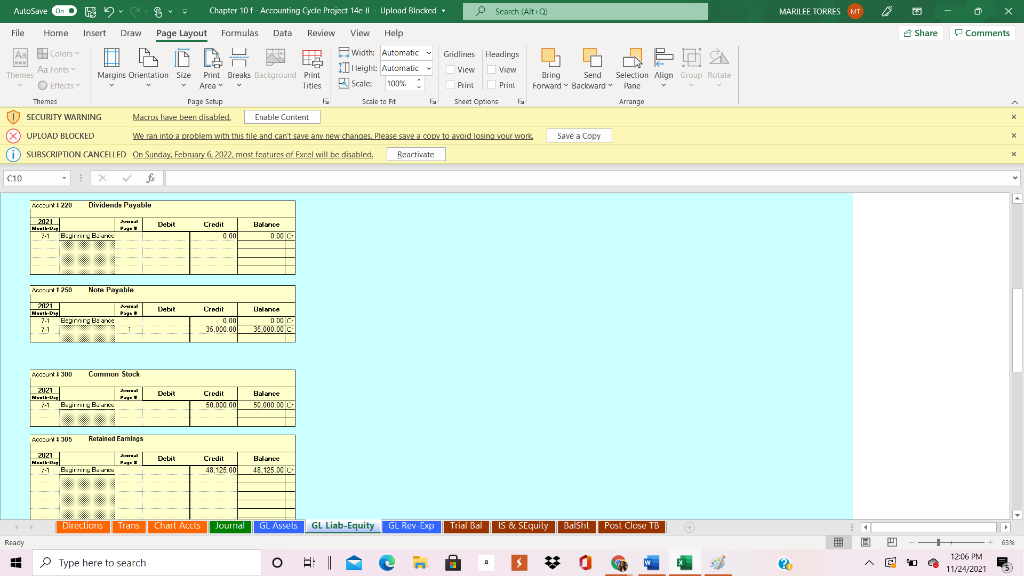This screenshot has width=1024, height=576.
Task: Bring the selection Forward
Action: (550, 70)
